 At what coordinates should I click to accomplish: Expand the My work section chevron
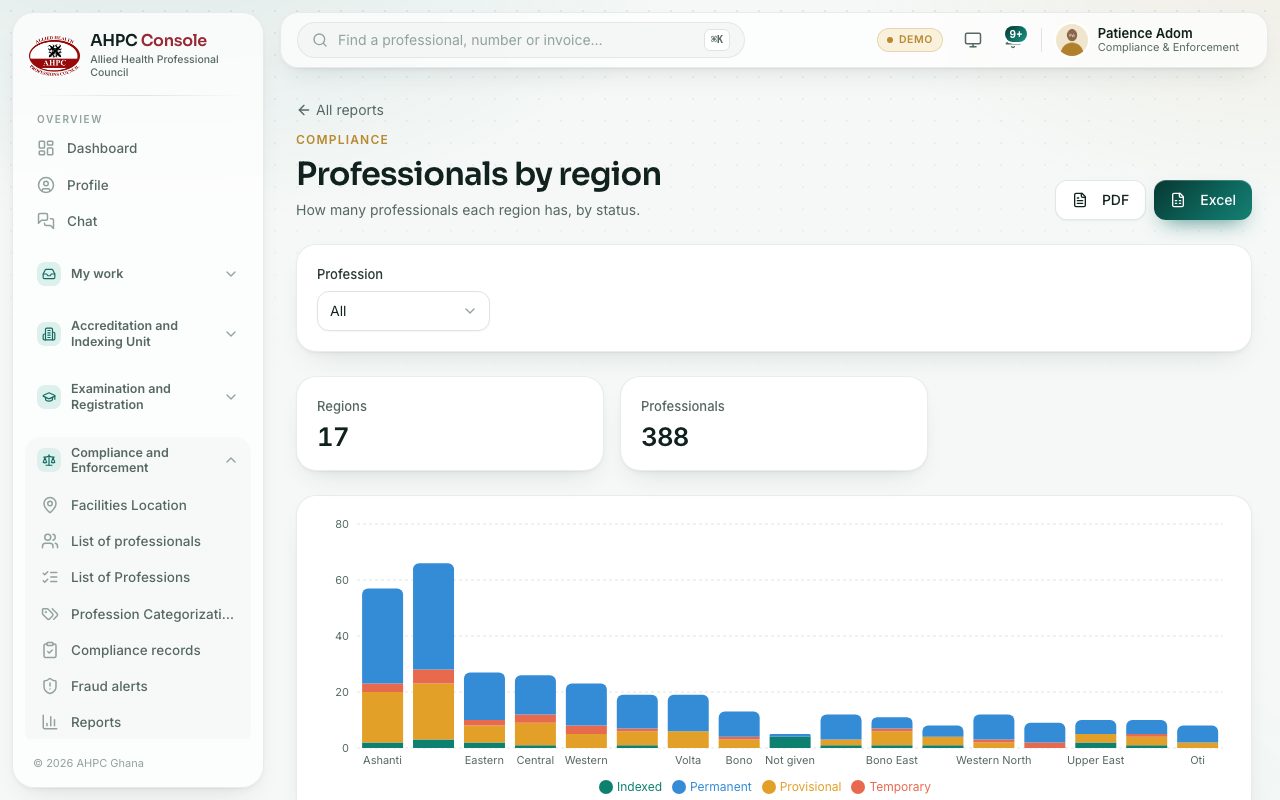(231, 274)
